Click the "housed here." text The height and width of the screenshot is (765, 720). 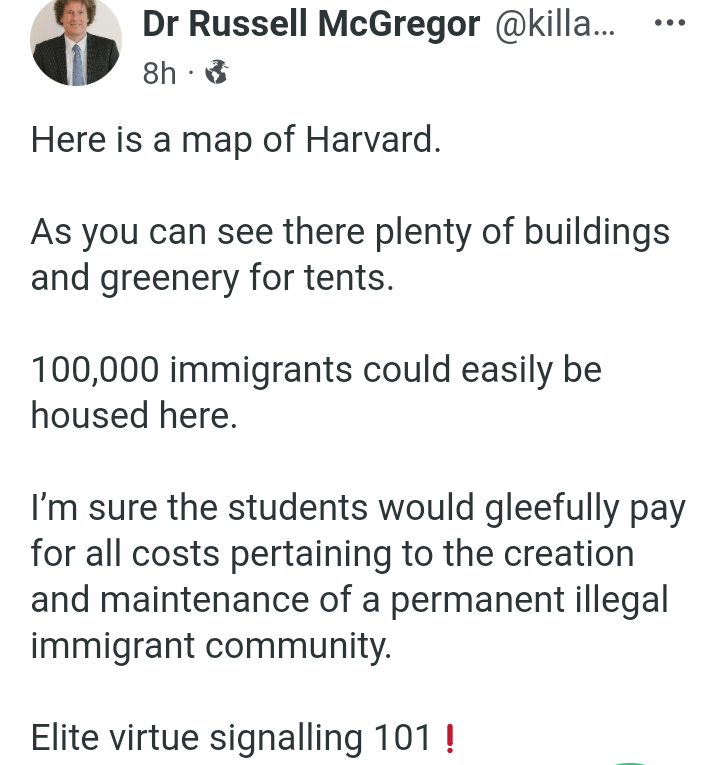coord(134,415)
